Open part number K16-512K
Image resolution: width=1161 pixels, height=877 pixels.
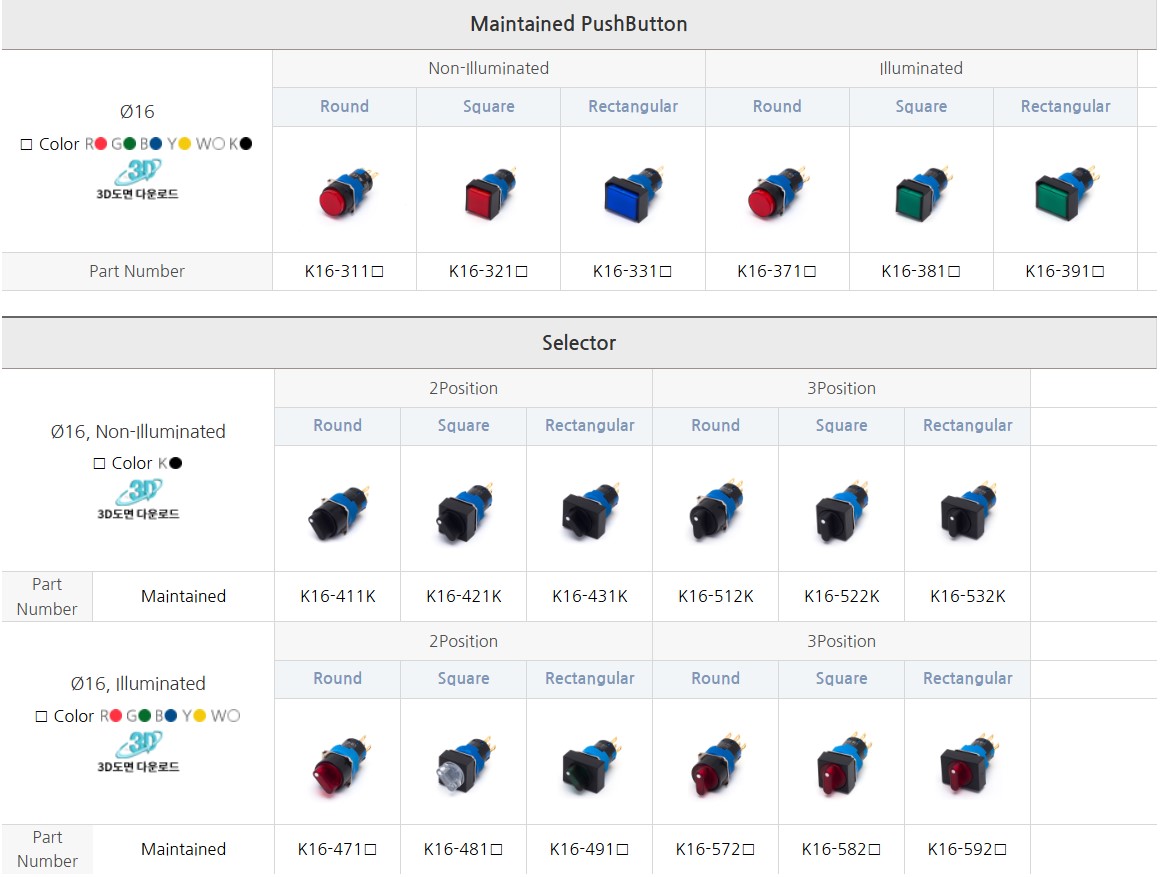click(x=716, y=596)
